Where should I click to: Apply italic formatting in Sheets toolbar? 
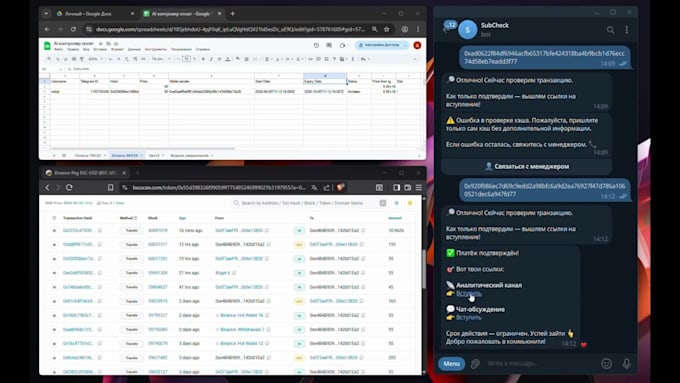coord(211,59)
